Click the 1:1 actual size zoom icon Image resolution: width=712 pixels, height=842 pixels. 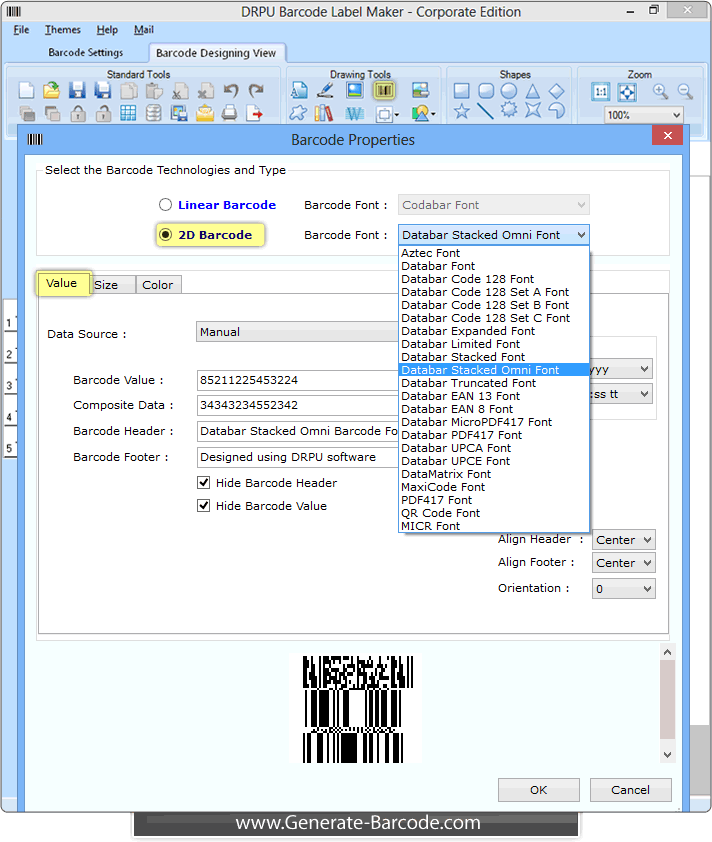[601, 92]
